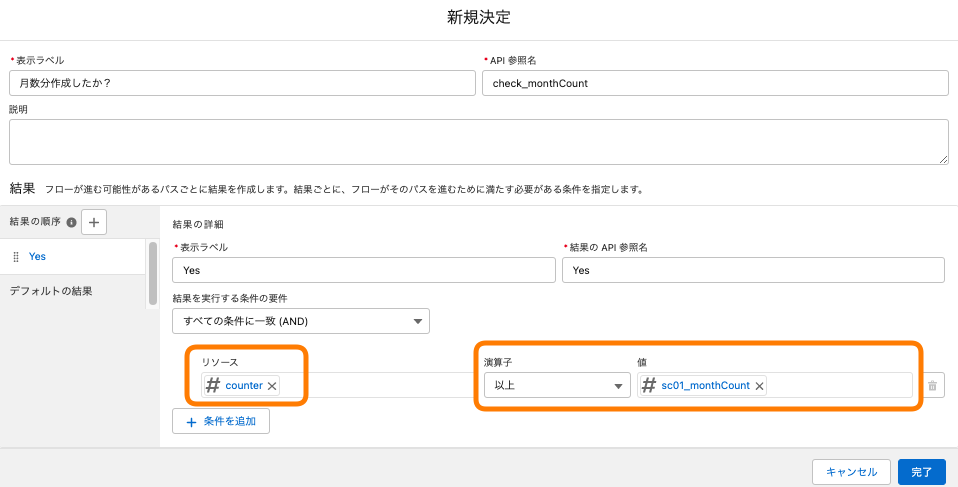Open the 以上 operator dropdown
958x487 pixels.
pos(557,386)
